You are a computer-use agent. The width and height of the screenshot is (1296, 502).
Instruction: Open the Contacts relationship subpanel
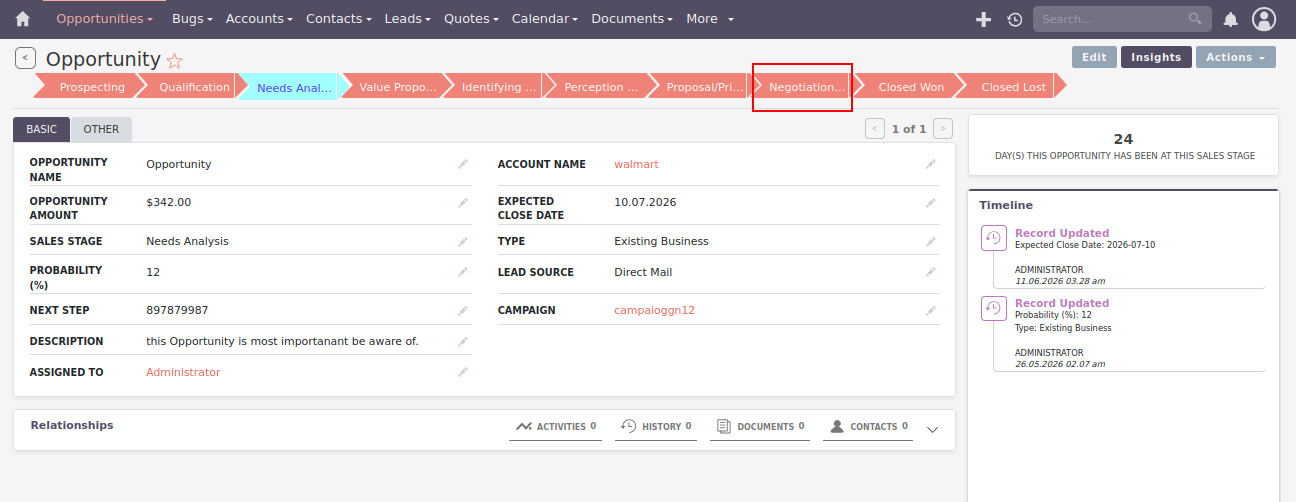868,427
